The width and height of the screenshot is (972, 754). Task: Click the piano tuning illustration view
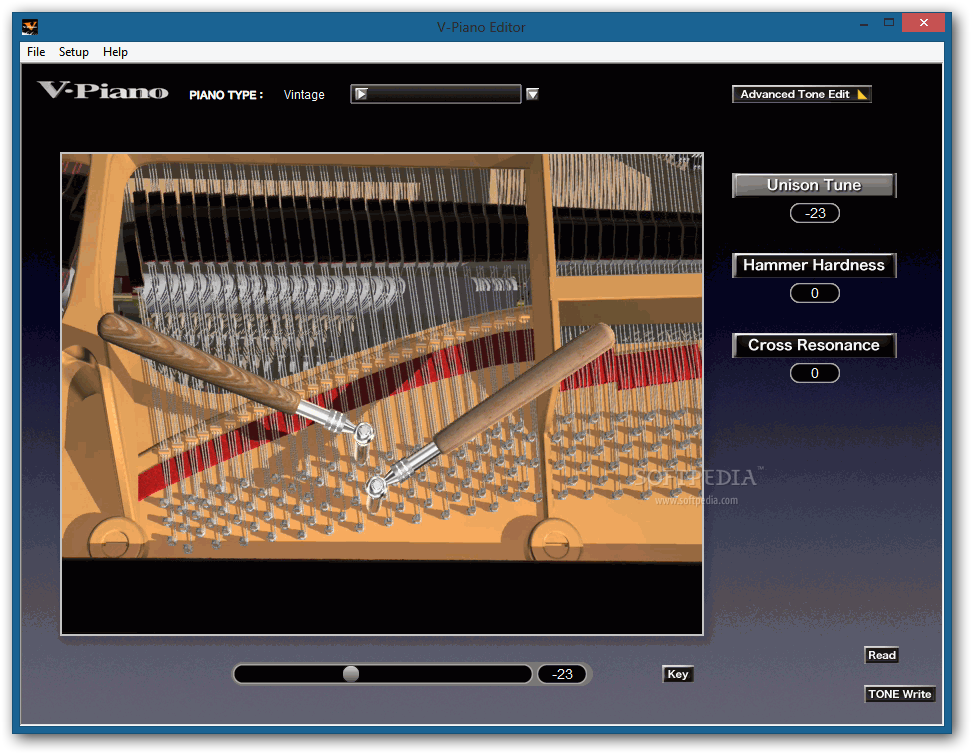click(x=382, y=394)
